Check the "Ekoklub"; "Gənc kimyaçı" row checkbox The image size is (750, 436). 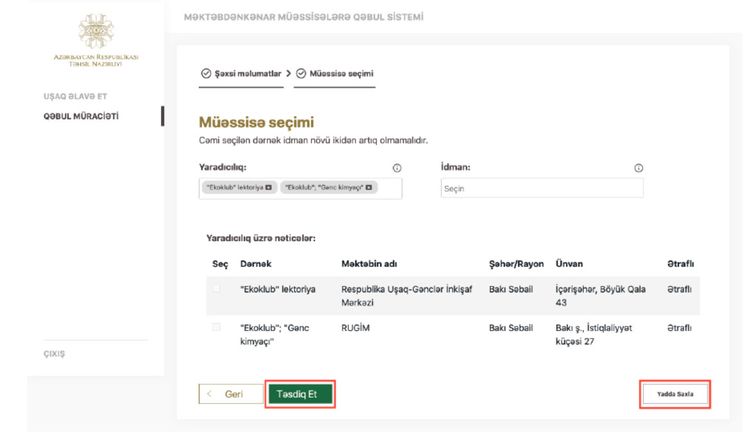[215, 327]
